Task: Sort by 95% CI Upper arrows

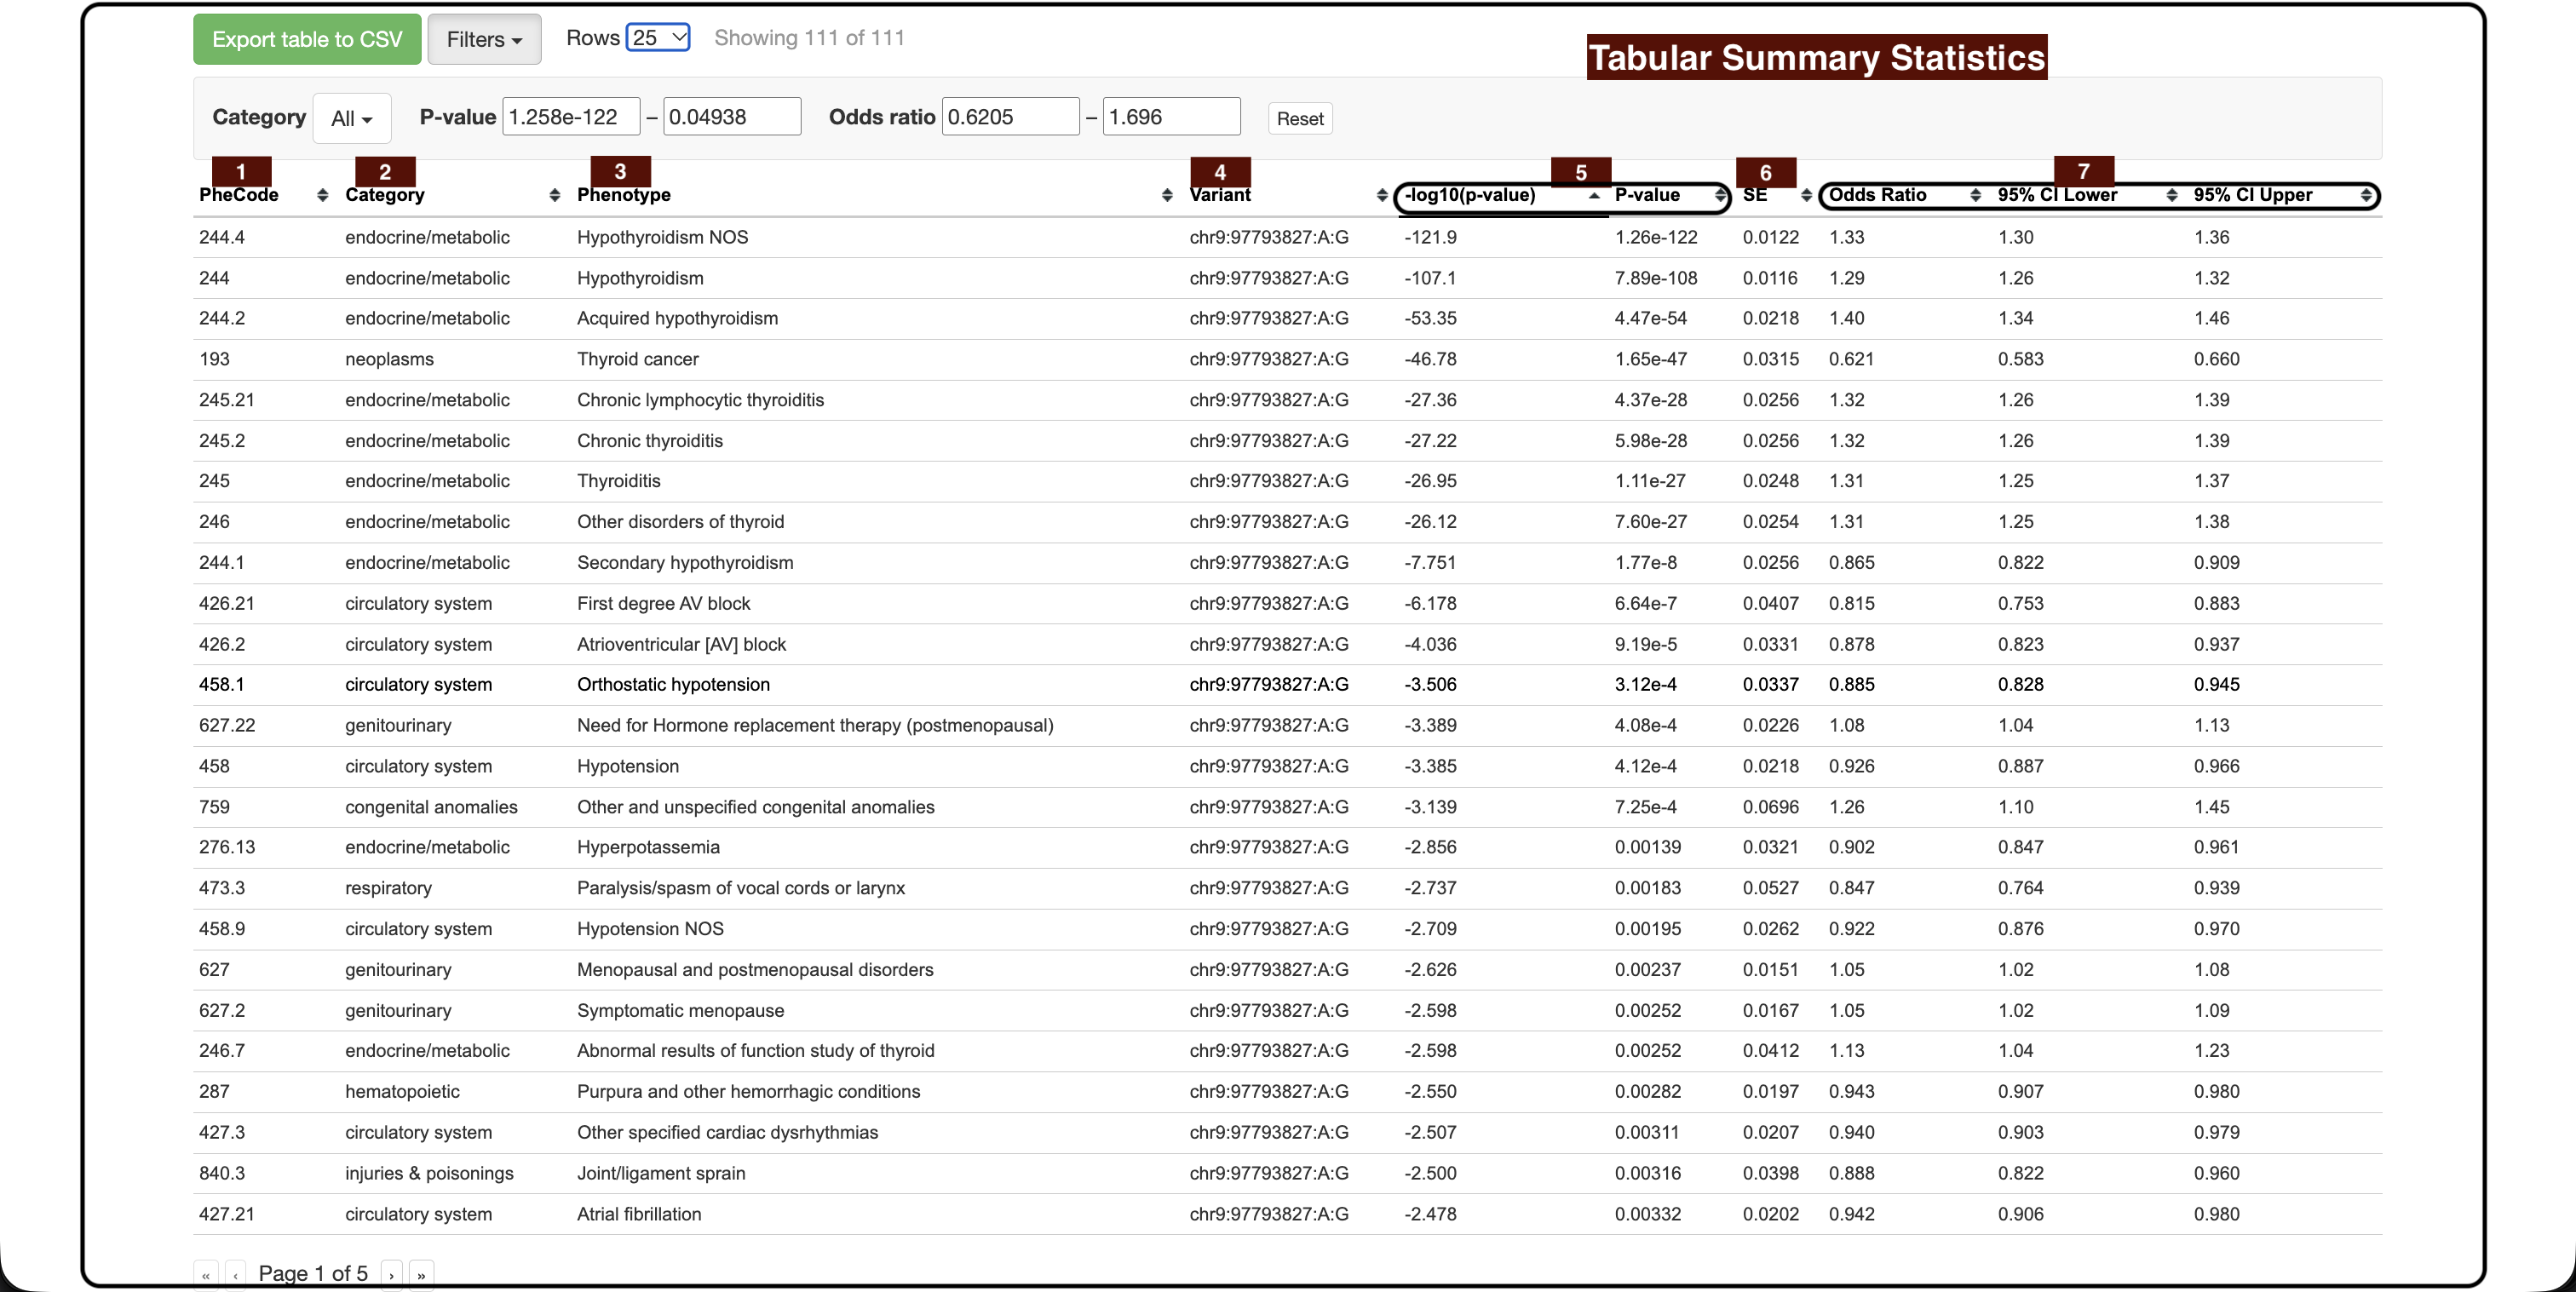Action: [2366, 195]
